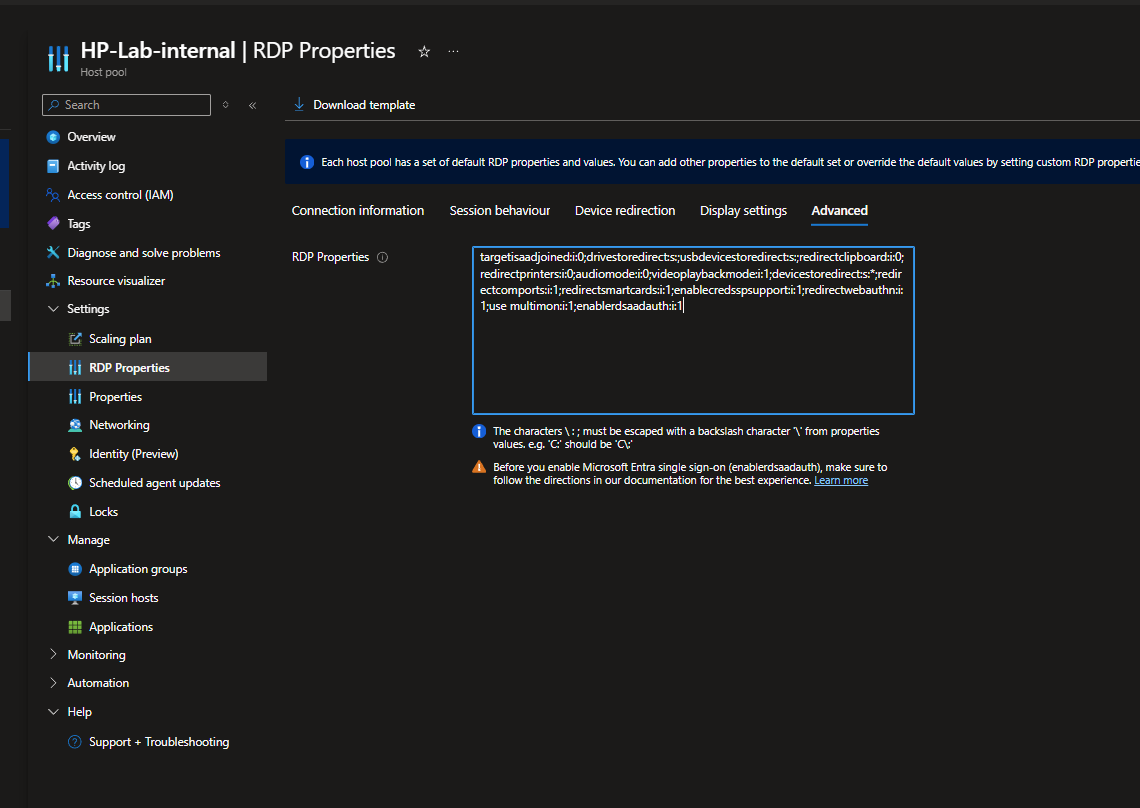Click the Support + Troubleshooting question icon
The width and height of the screenshot is (1140, 808).
(x=75, y=742)
